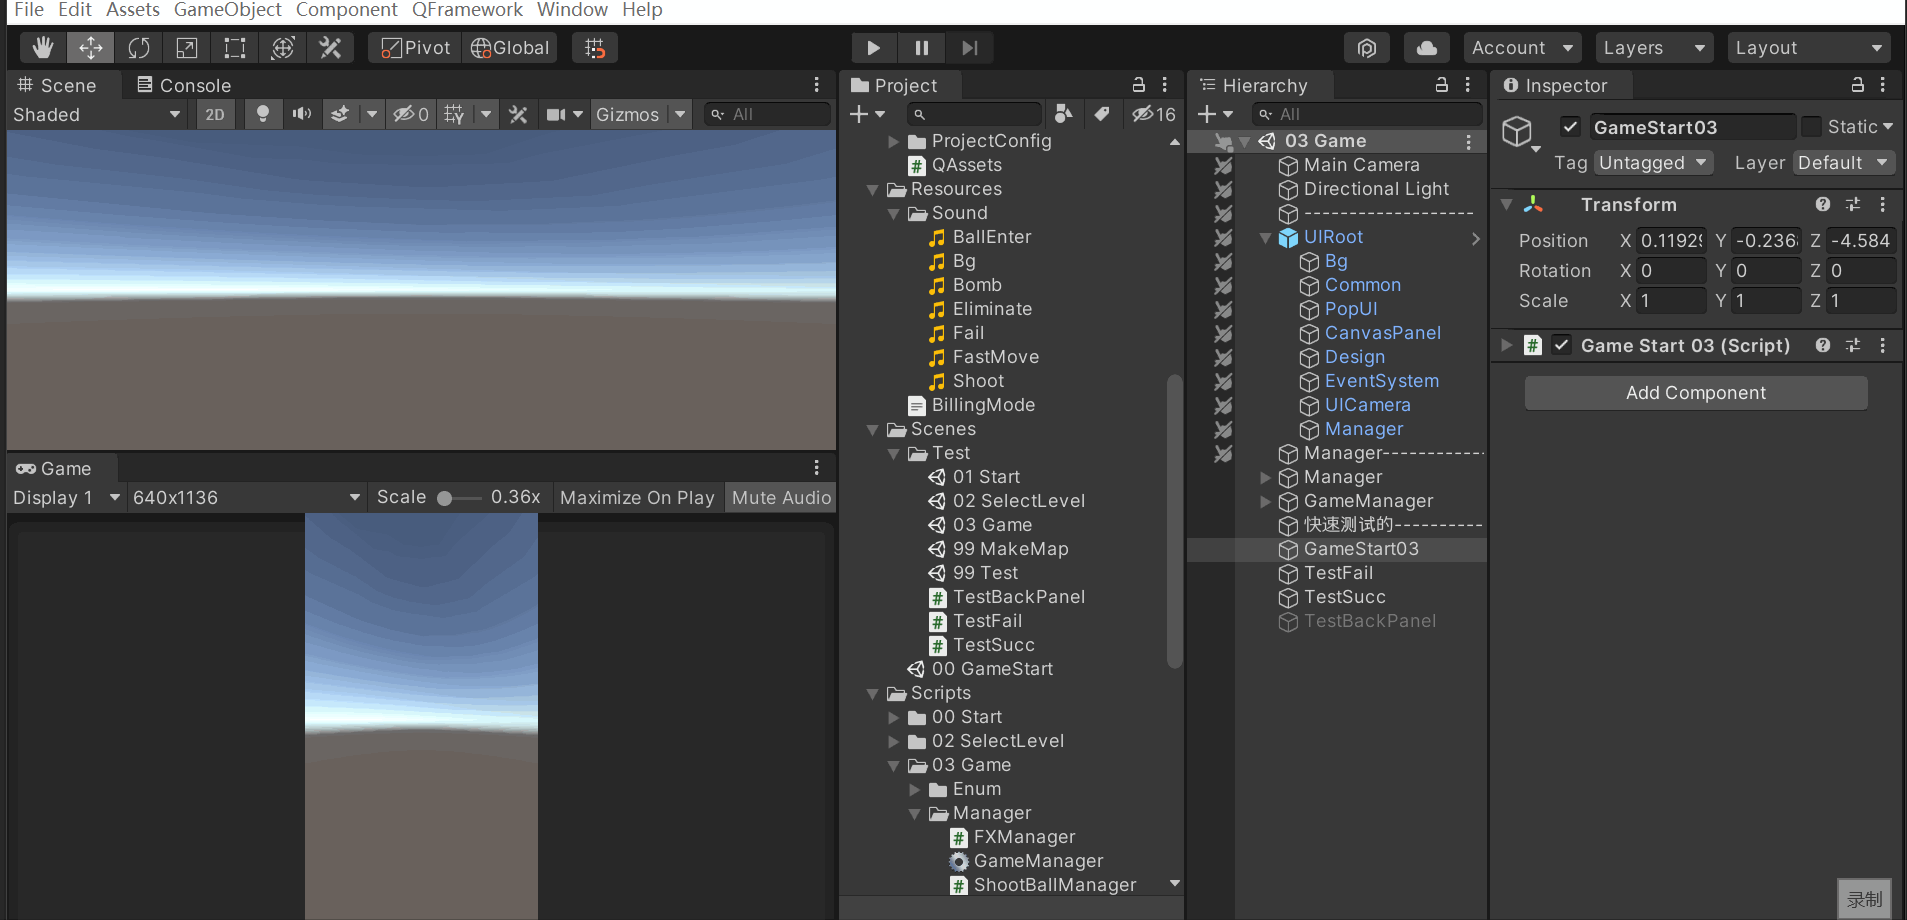Open the Cloud services icon

[1427, 48]
